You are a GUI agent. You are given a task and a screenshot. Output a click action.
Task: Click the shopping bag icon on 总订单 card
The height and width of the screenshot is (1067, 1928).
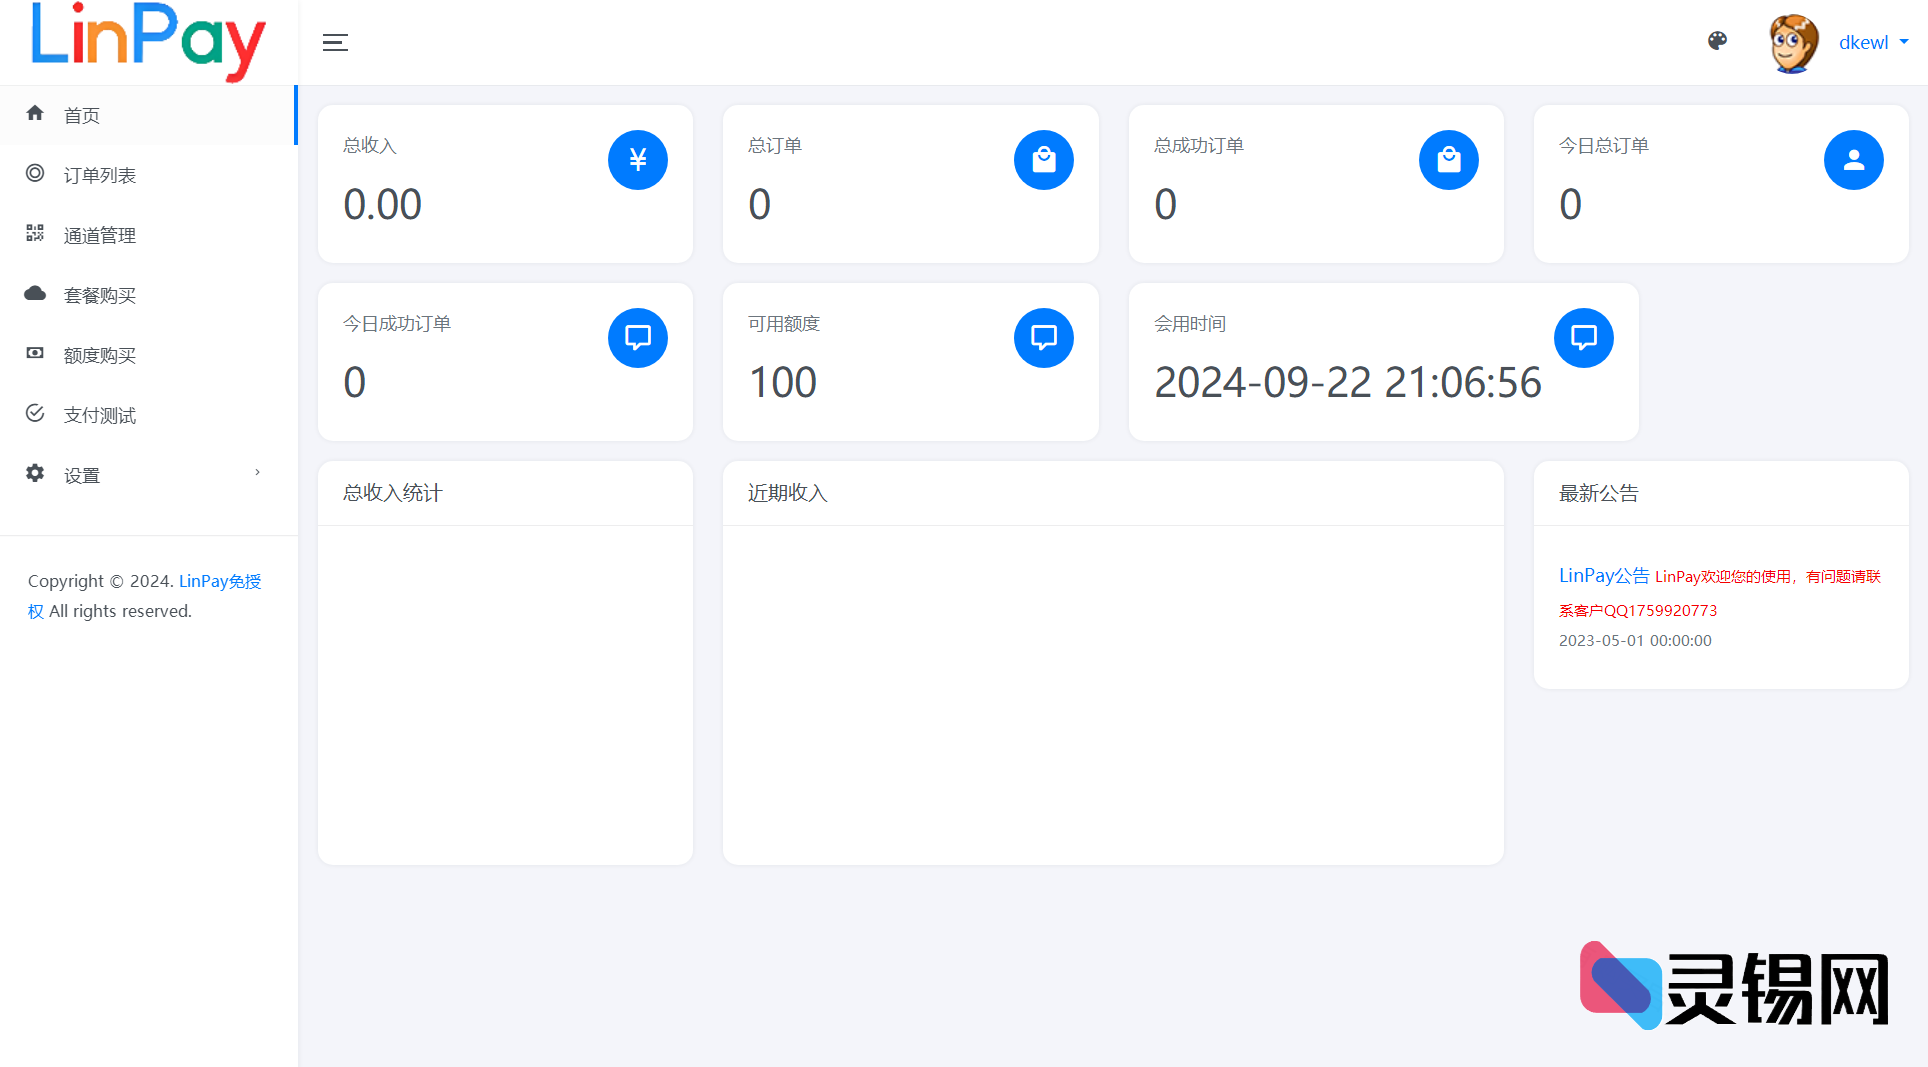pos(1043,160)
